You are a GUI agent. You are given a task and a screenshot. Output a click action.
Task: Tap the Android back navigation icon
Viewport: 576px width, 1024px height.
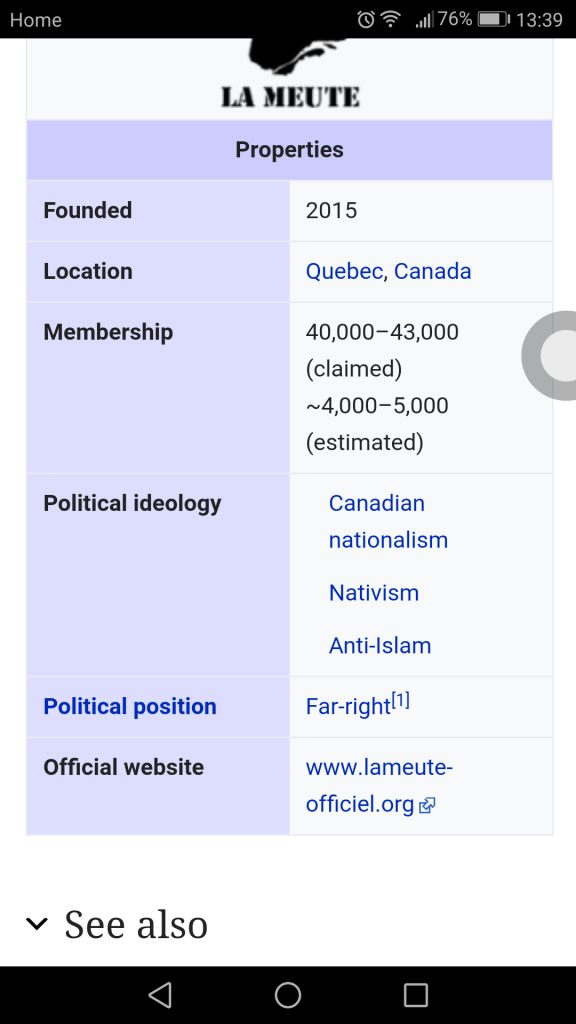160,995
